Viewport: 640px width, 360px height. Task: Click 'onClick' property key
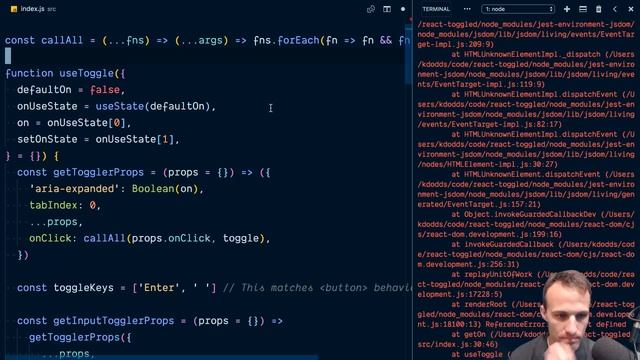coord(50,238)
